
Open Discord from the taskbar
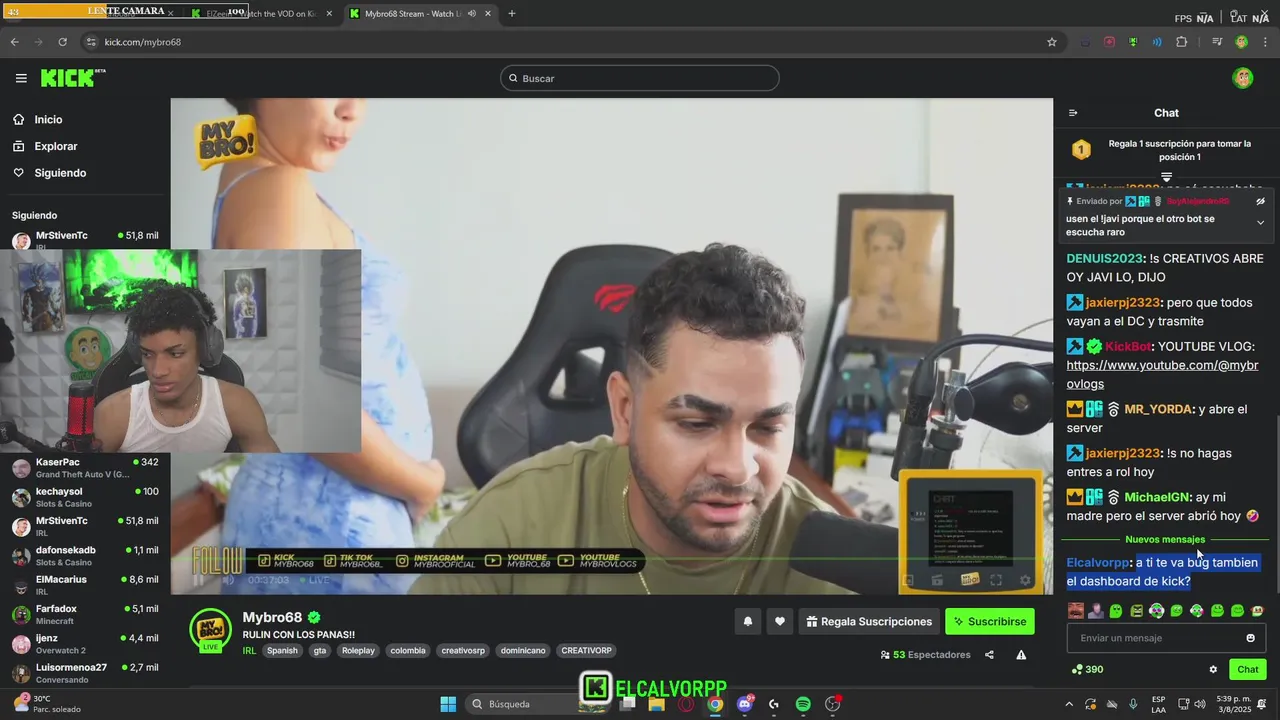745,704
